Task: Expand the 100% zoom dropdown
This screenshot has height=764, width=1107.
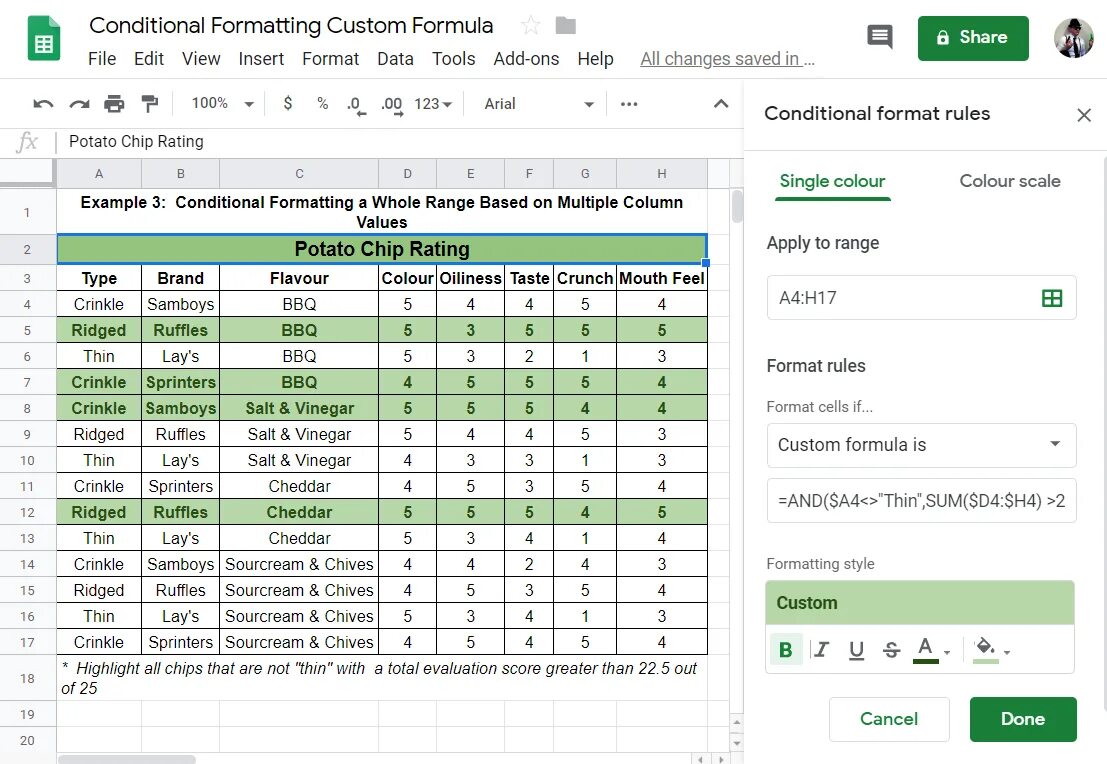Action: 222,104
